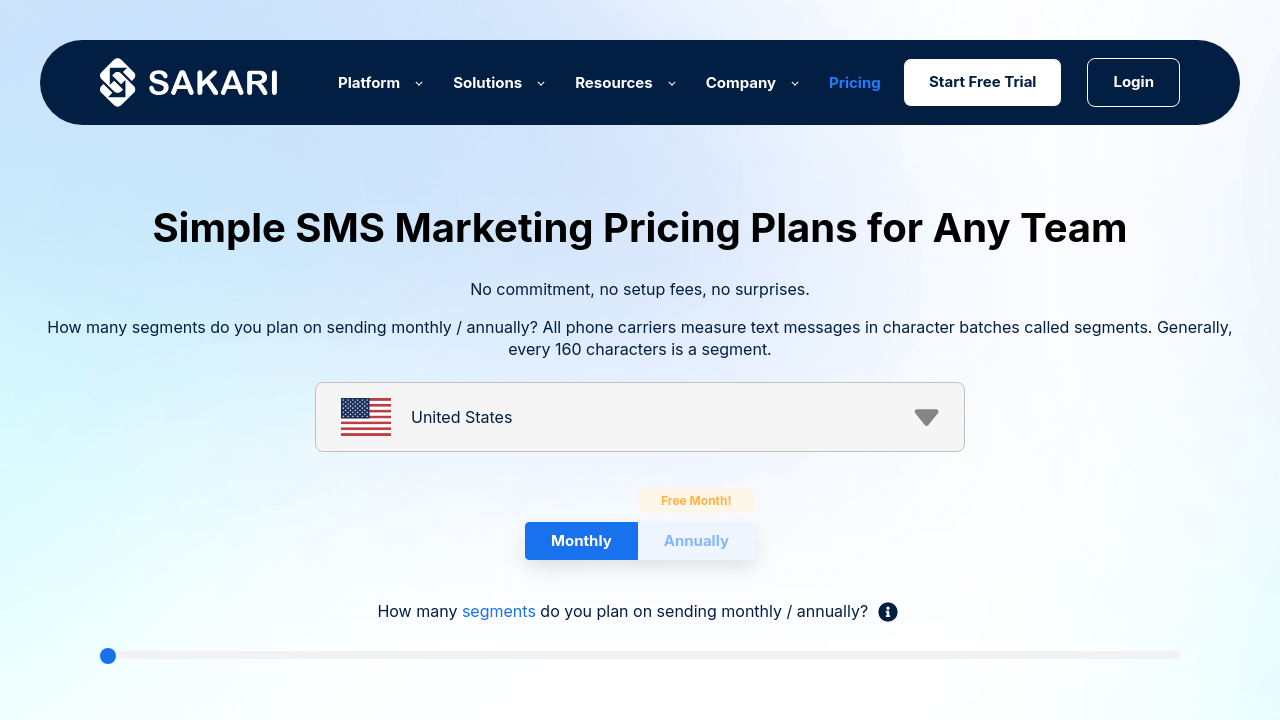The width and height of the screenshot is (1280, 720).
Task: Click the Sakari logo icon
Action: (x=118, y=82)
